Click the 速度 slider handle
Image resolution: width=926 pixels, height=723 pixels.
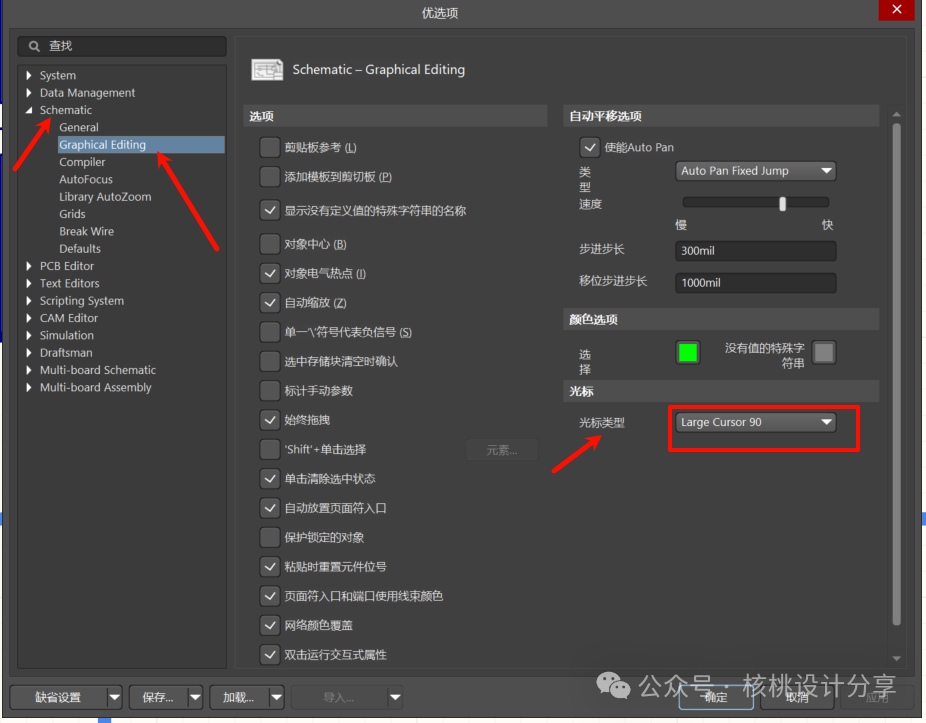click(x=782, y=204)
